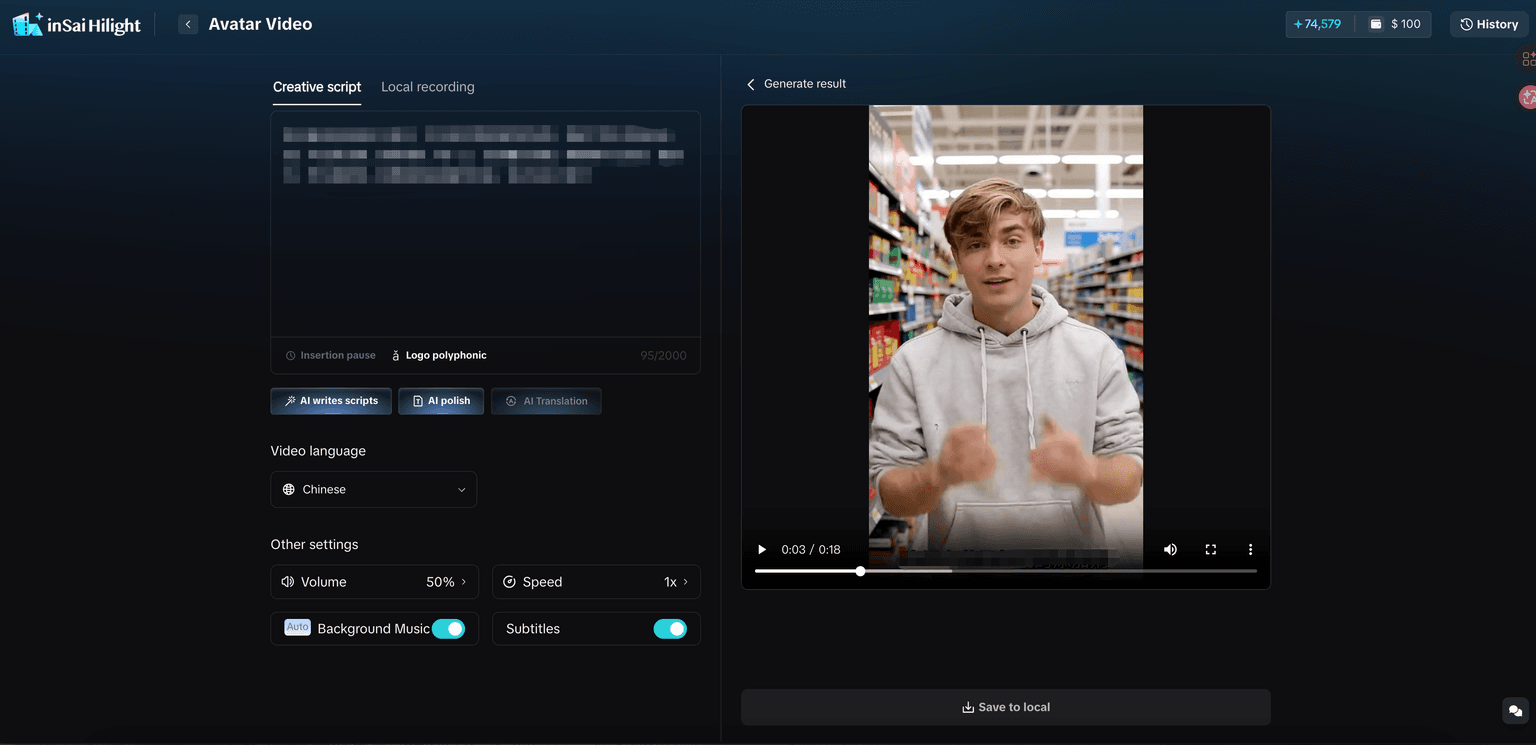Switch to the Creative script tab

317,87
